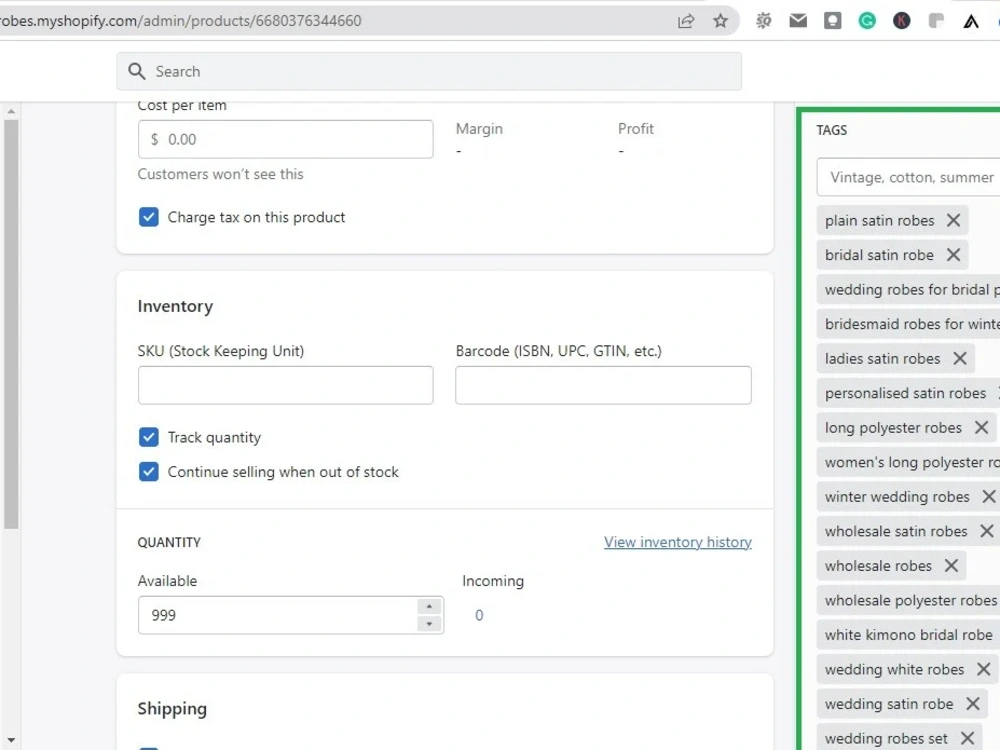Screen dimensions: 1000x750
Task: Click the Margin label
Action: pyautogui.click(x=479, y=129)
